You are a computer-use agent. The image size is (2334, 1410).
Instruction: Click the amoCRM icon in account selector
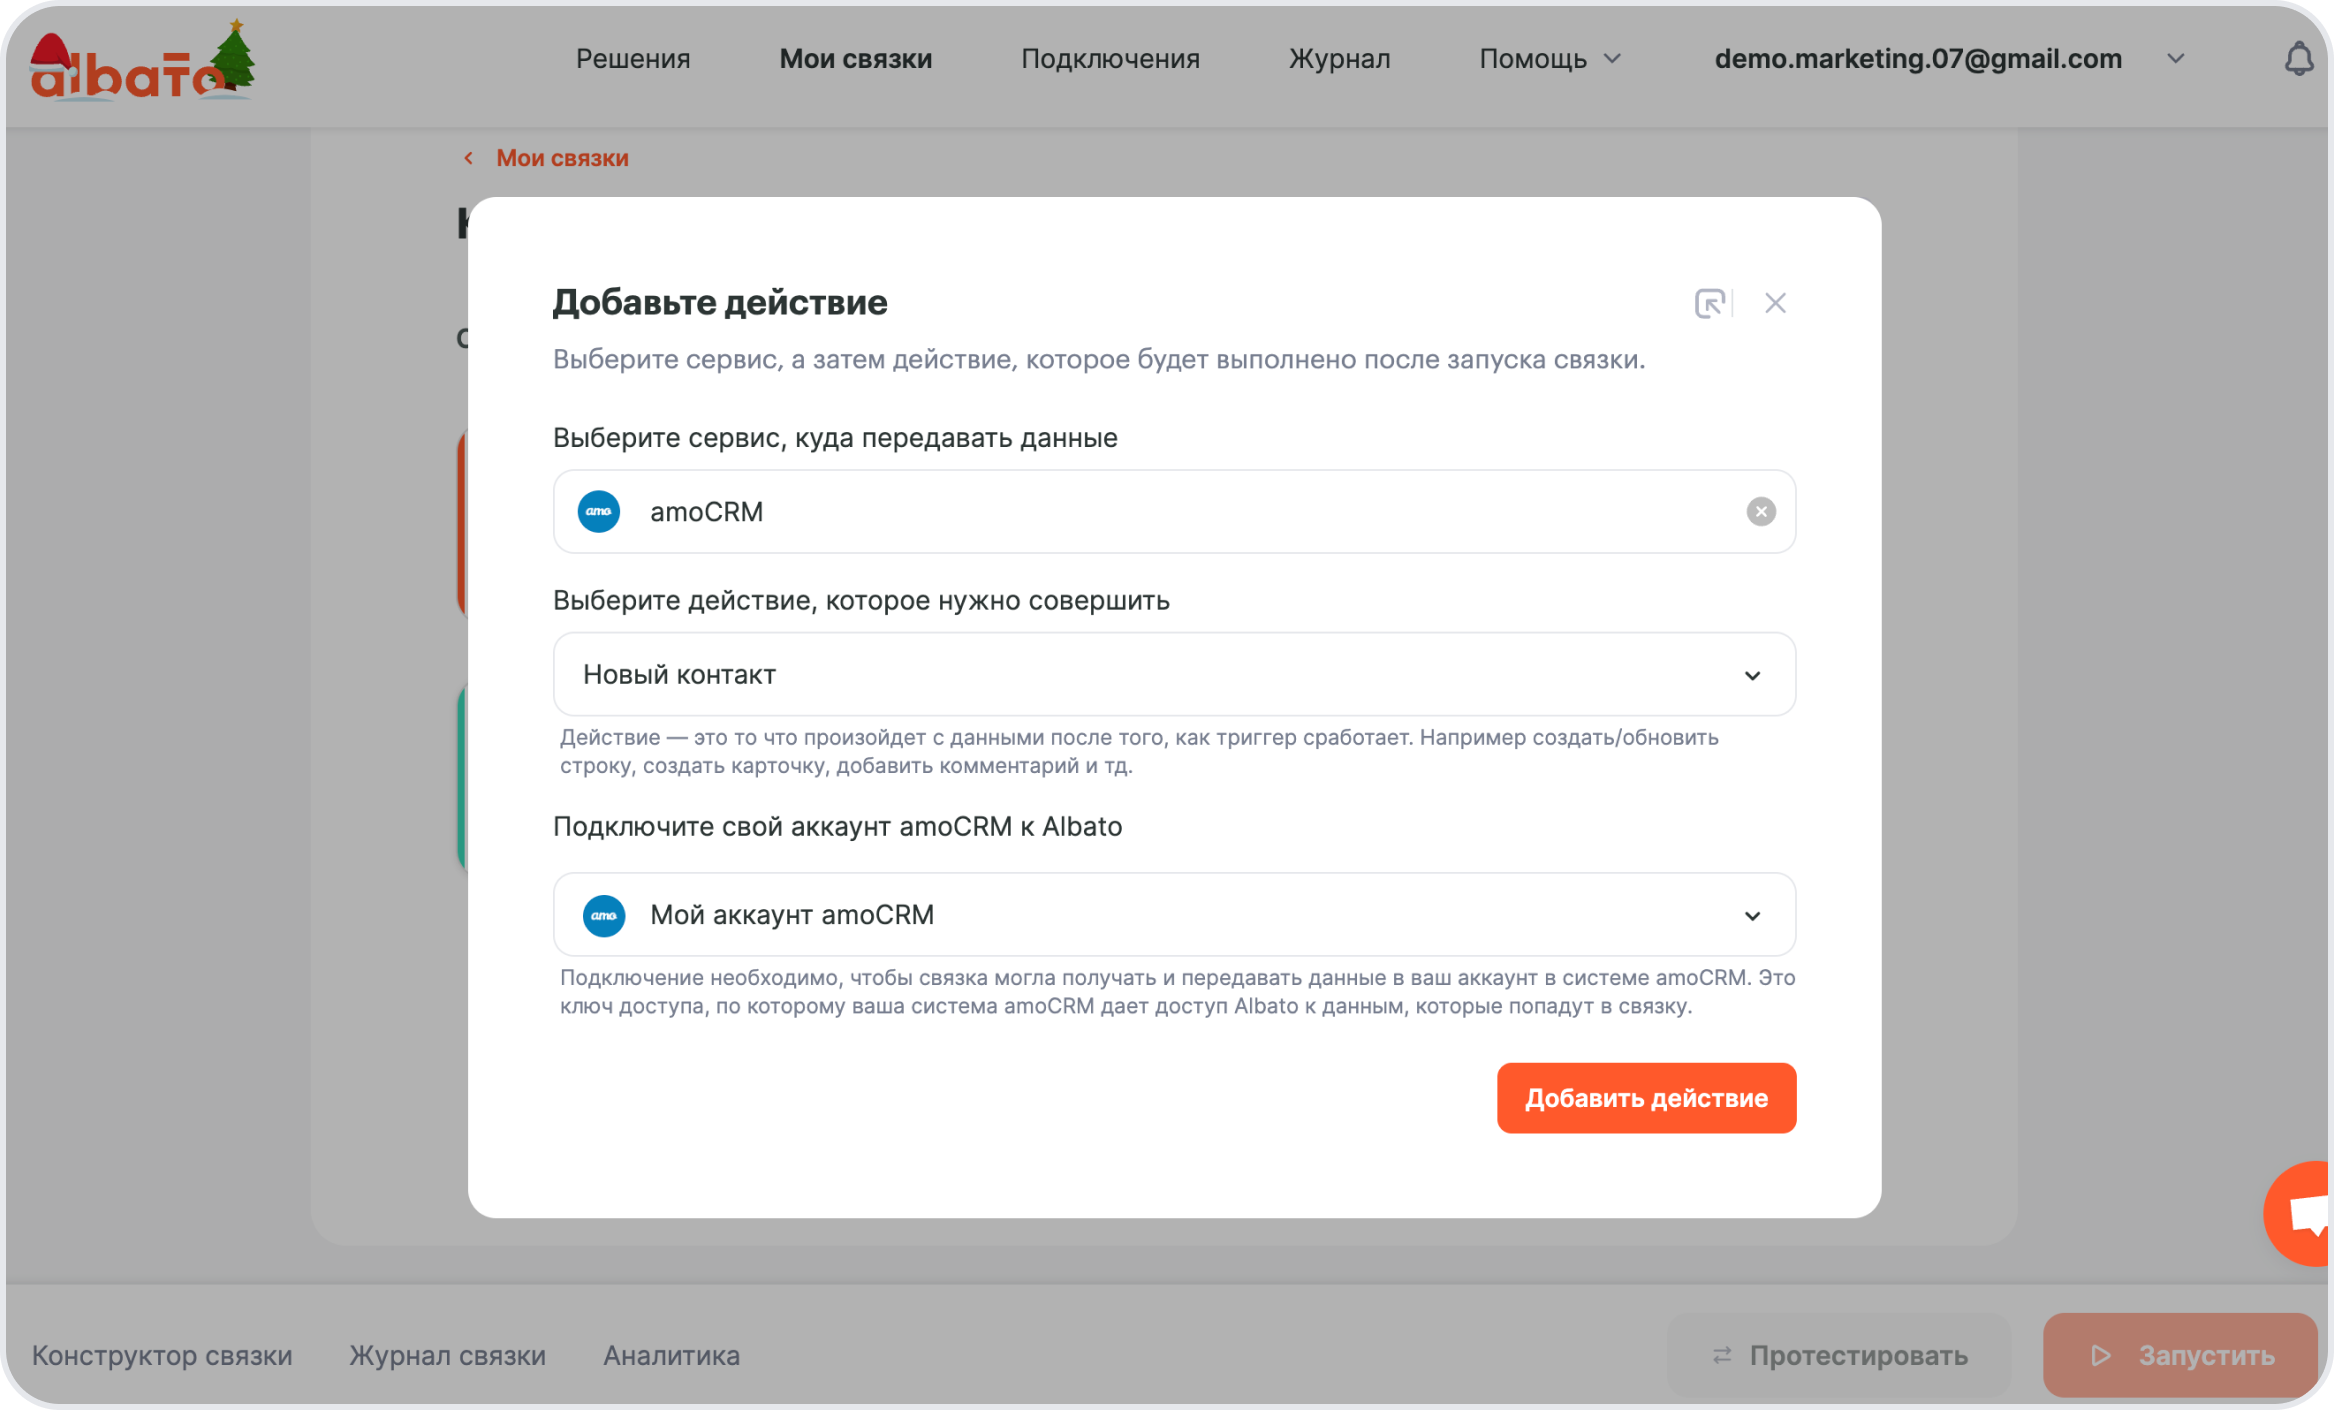pos(605,915)
